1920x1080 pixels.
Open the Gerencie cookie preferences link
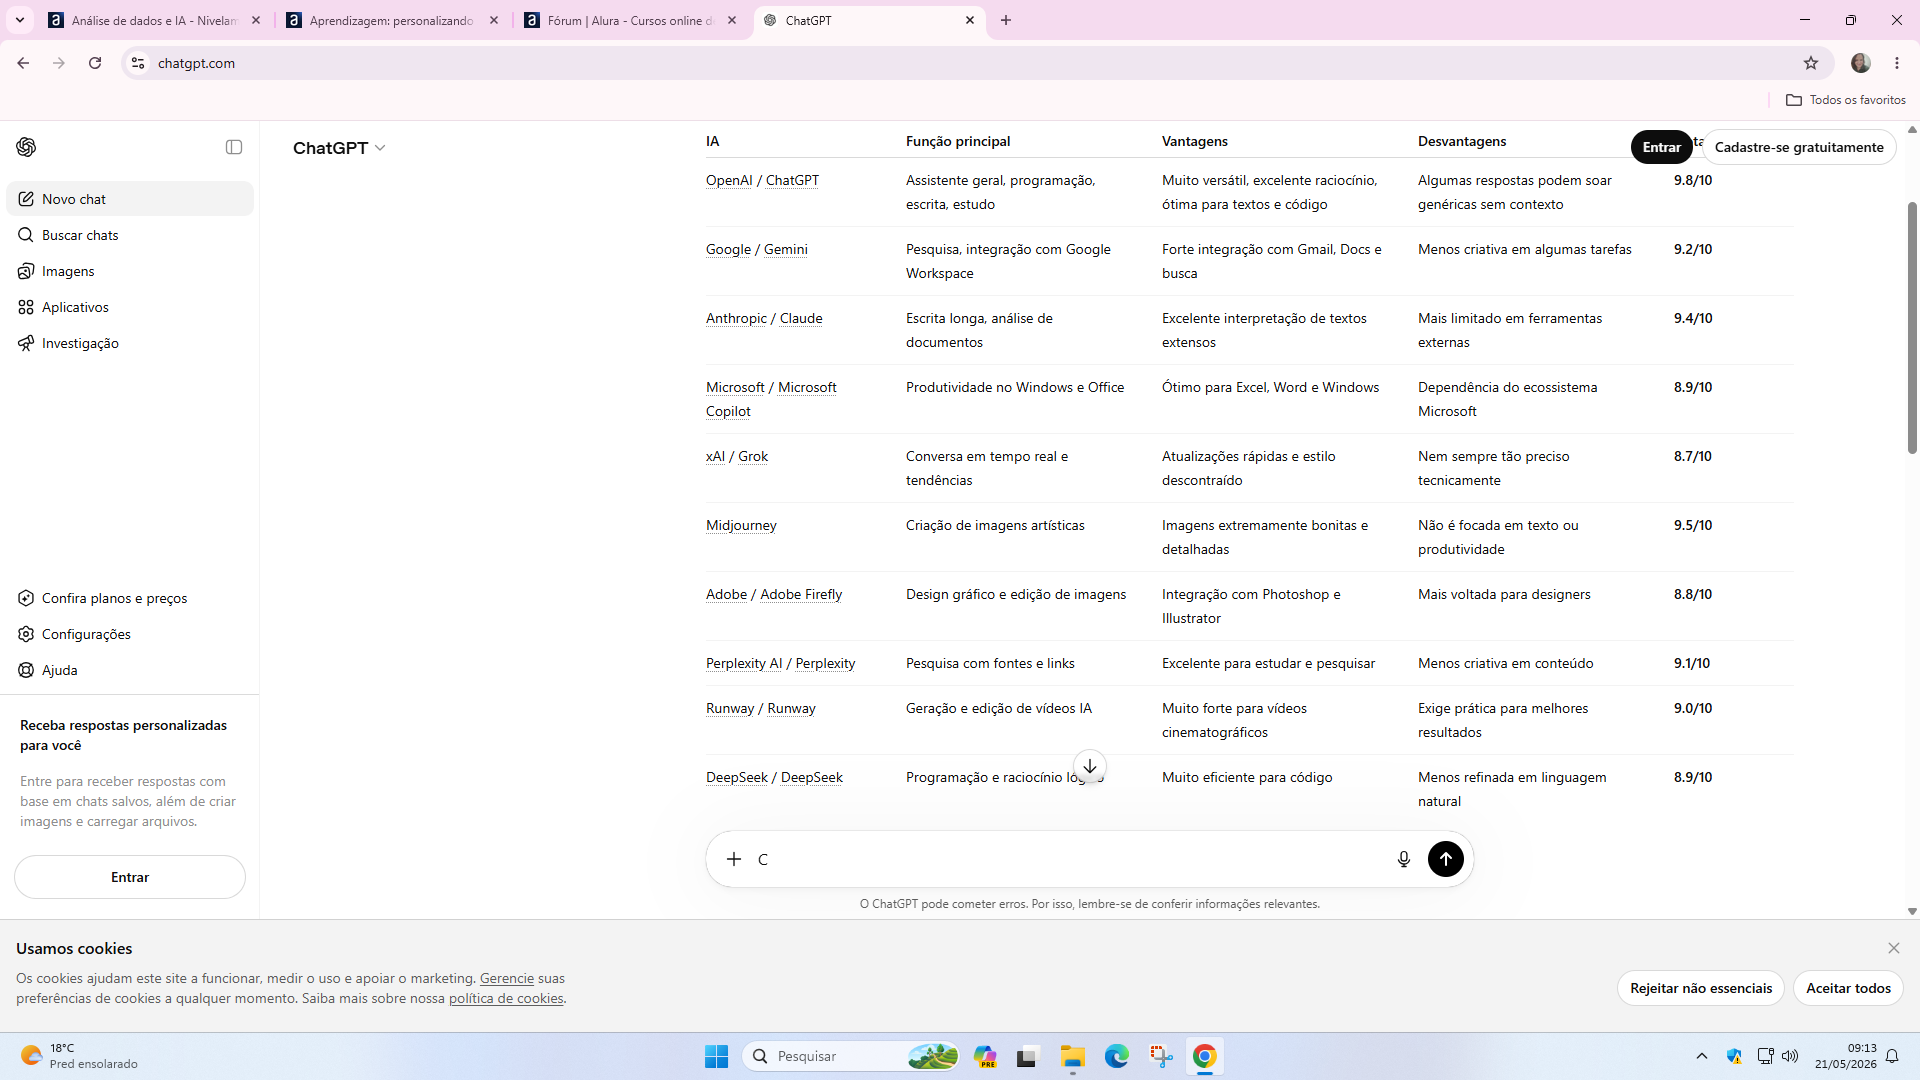click(x=507, y=978)
